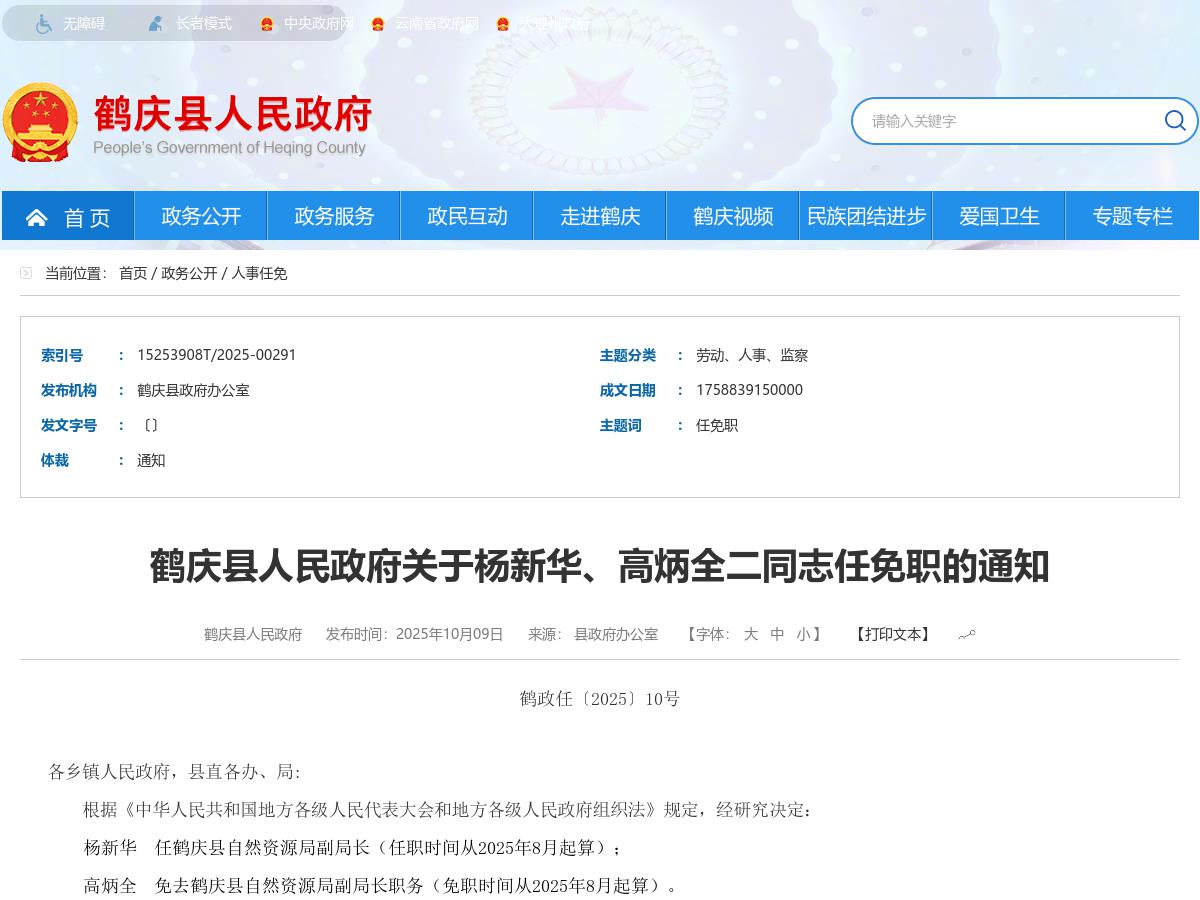The image size is (1200, 900).
Task: Click the share icon beside 打印文本
Action: (966, 633)
